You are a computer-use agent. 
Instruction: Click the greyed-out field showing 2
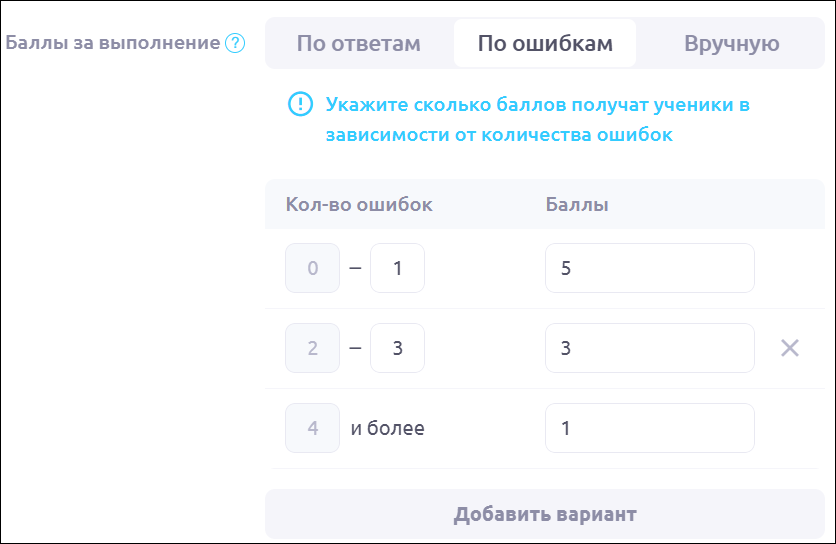tap(312, 348)
